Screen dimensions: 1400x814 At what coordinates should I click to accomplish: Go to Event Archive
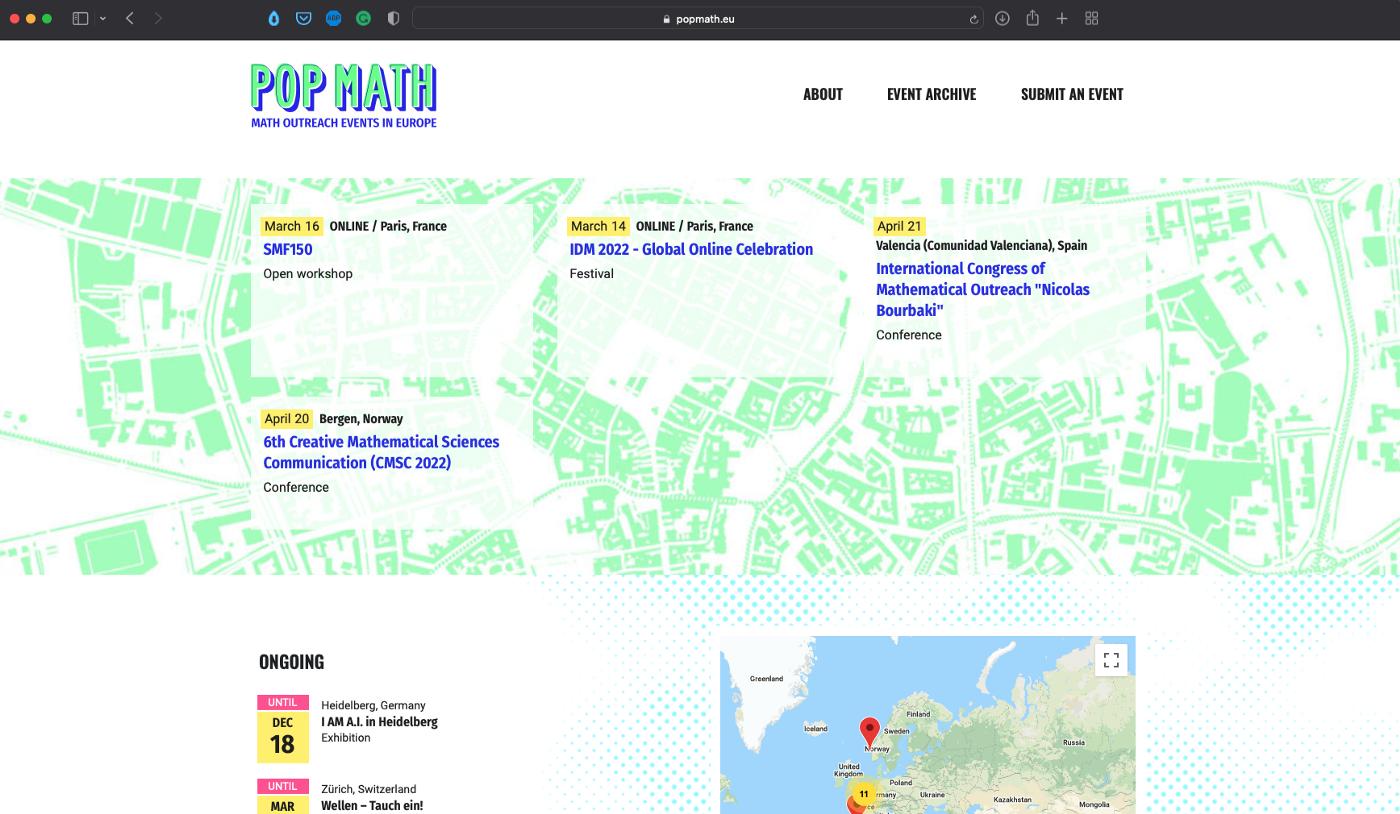coord(931,94)
